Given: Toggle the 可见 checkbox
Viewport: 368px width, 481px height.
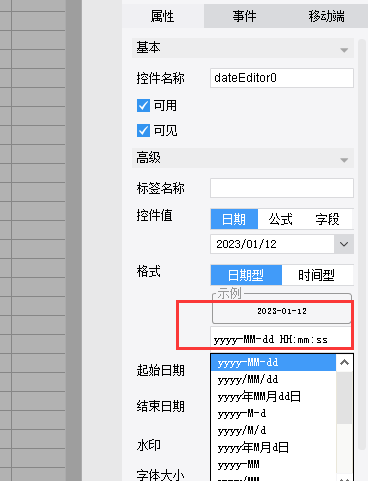Looking at the screenshot, I should click(x=143, y=130).
